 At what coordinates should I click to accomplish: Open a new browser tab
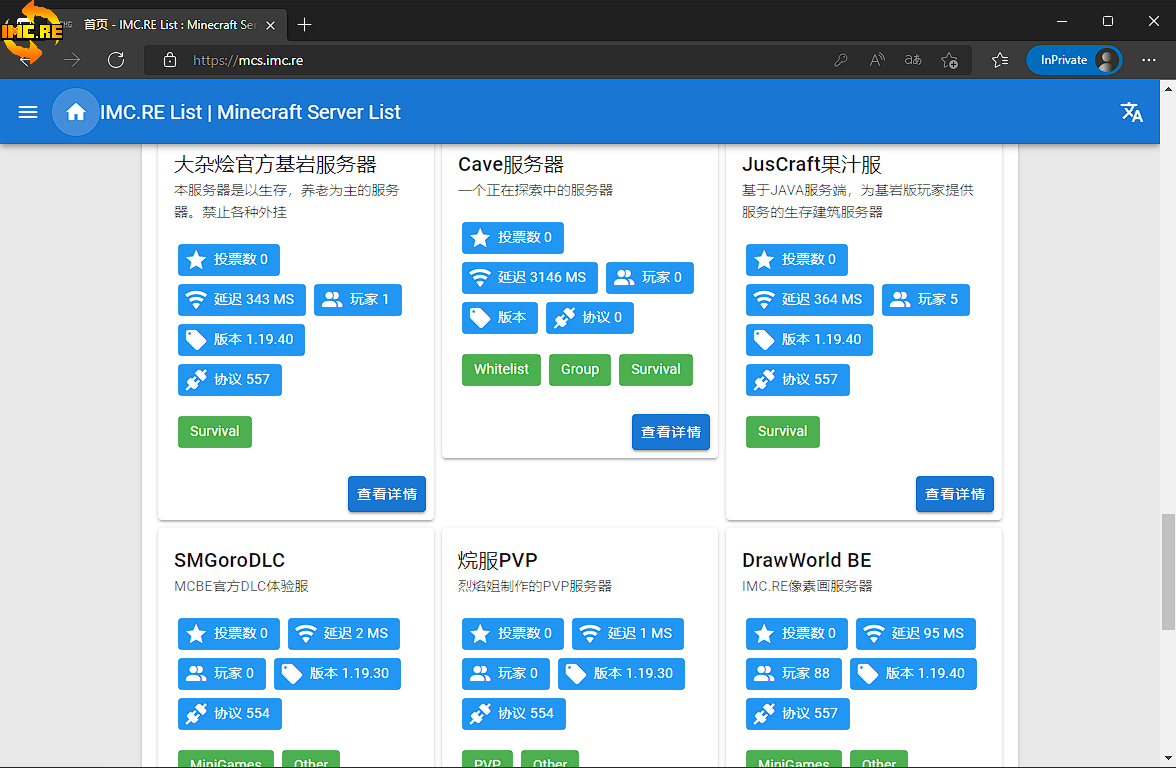[x=305, y=24]
